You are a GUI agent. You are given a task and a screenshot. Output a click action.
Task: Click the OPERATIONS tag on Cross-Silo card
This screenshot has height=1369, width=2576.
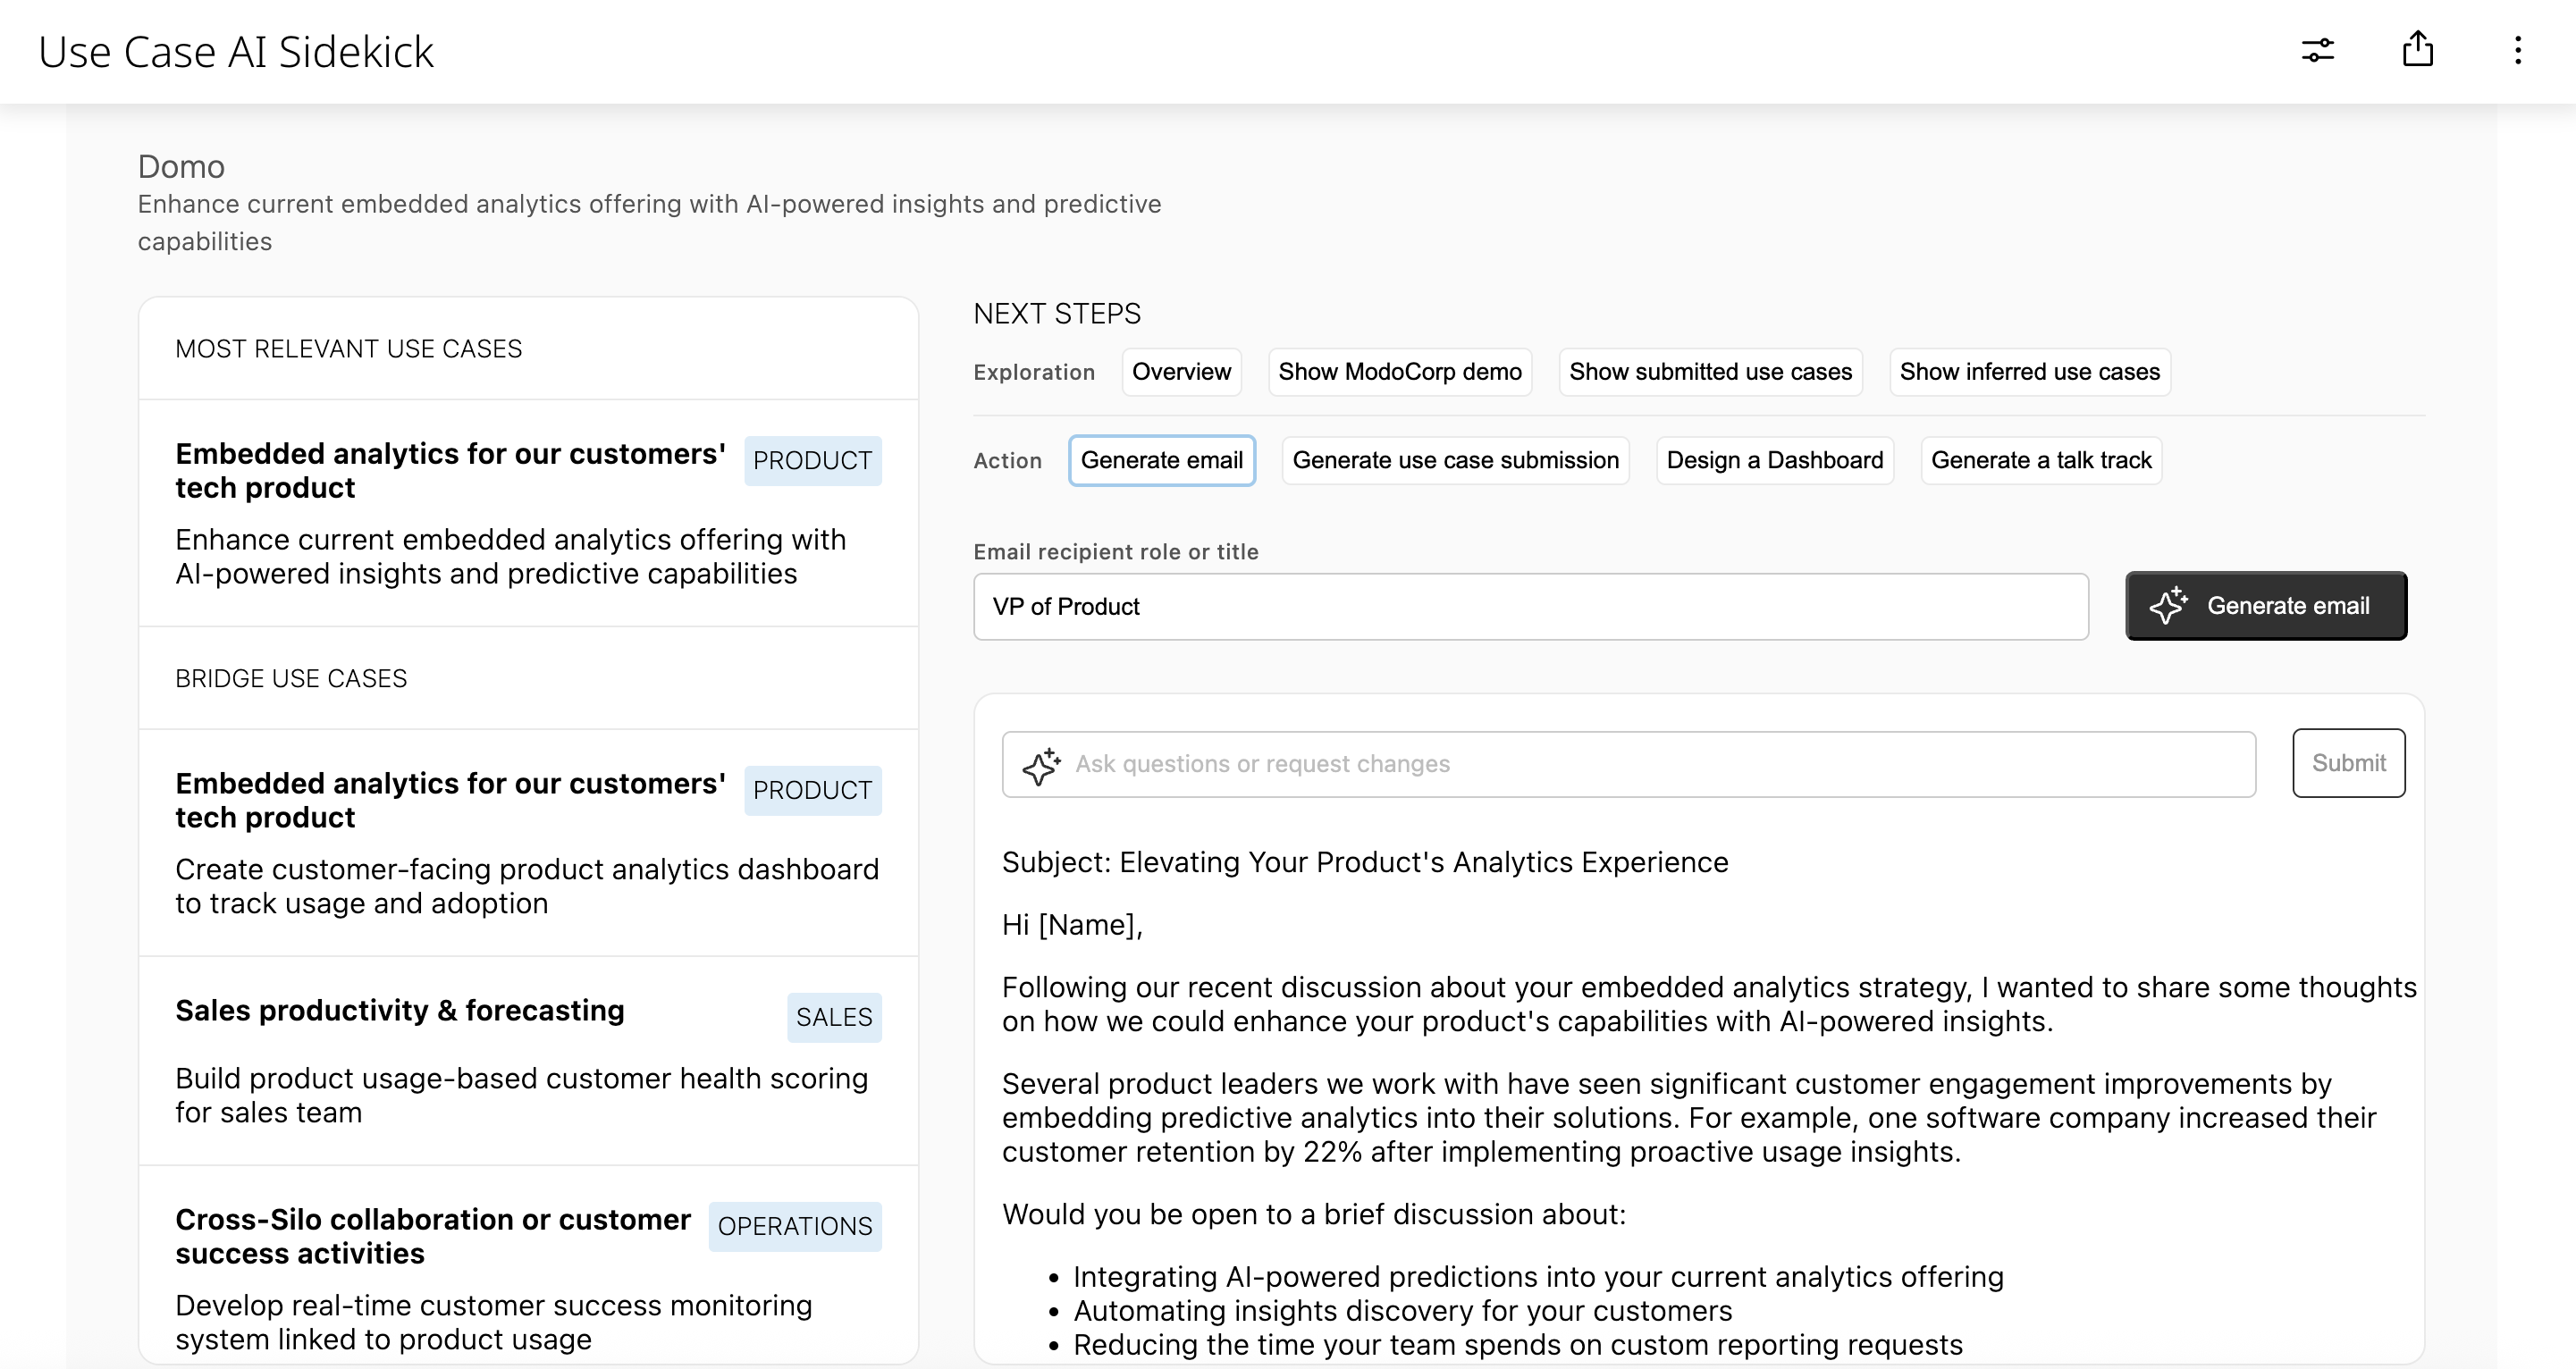[795, 1226]
